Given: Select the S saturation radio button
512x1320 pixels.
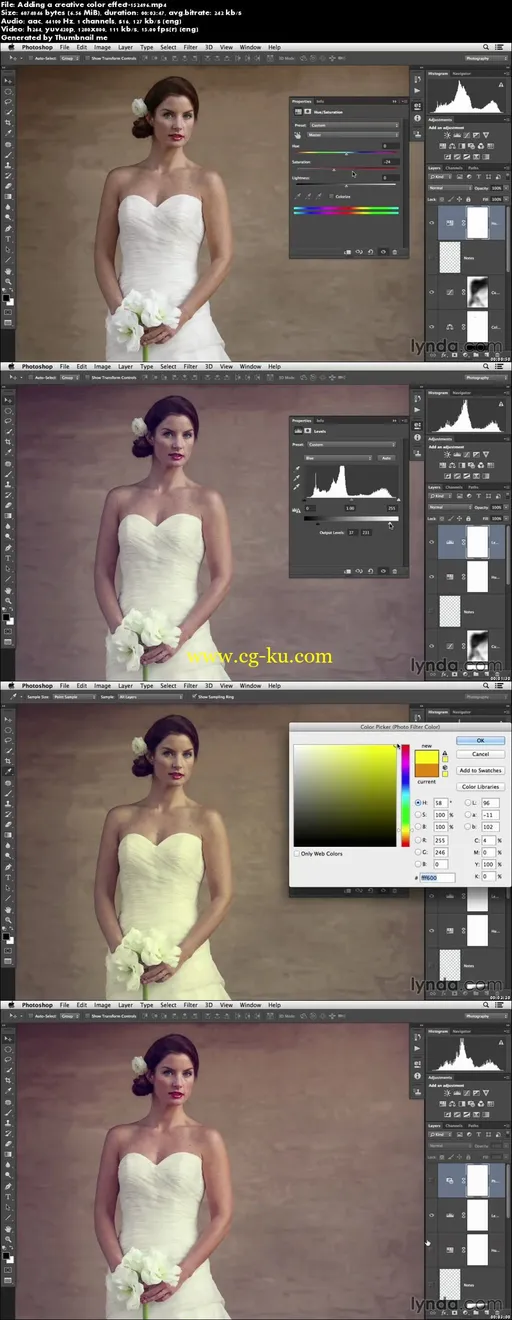Looking at the screenshot, I should (x=418, y=814).
